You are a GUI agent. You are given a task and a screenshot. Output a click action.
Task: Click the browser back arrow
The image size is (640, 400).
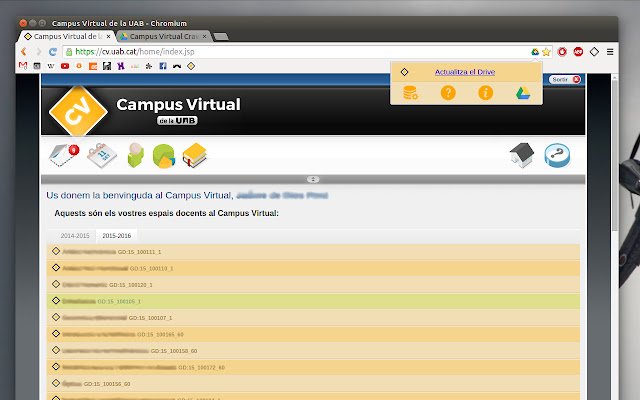24,52
